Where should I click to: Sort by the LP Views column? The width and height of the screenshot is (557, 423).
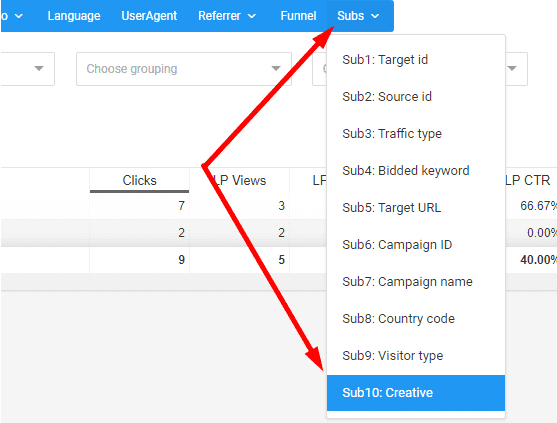(240, 180)
